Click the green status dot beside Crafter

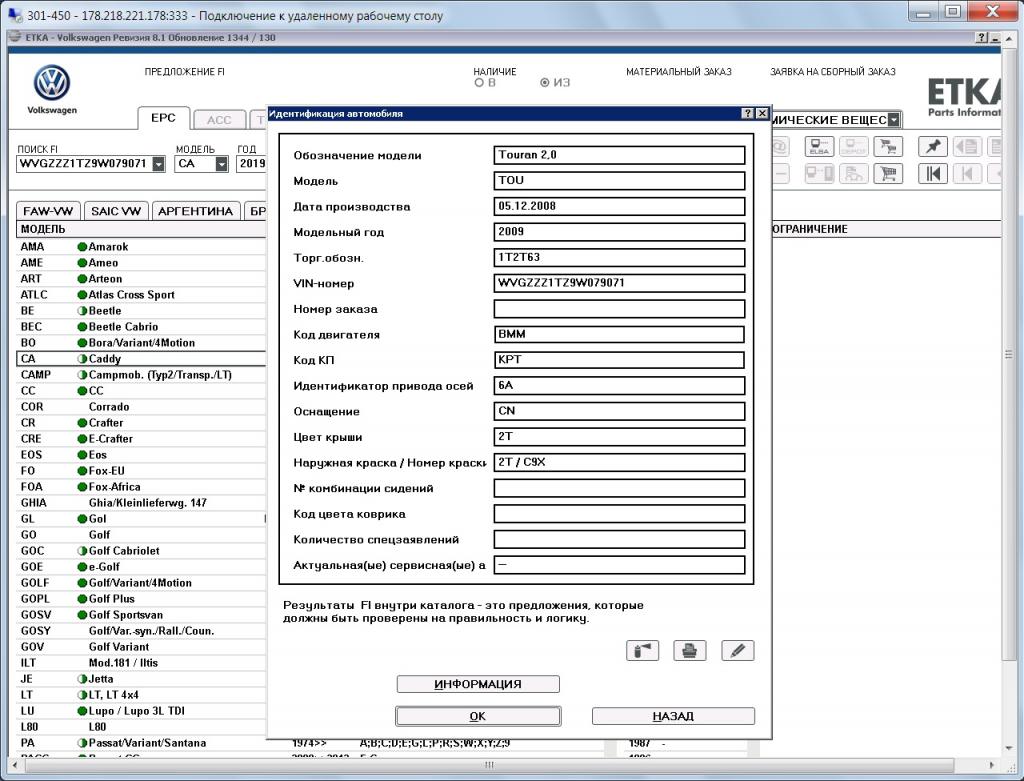tap(82, 423)
